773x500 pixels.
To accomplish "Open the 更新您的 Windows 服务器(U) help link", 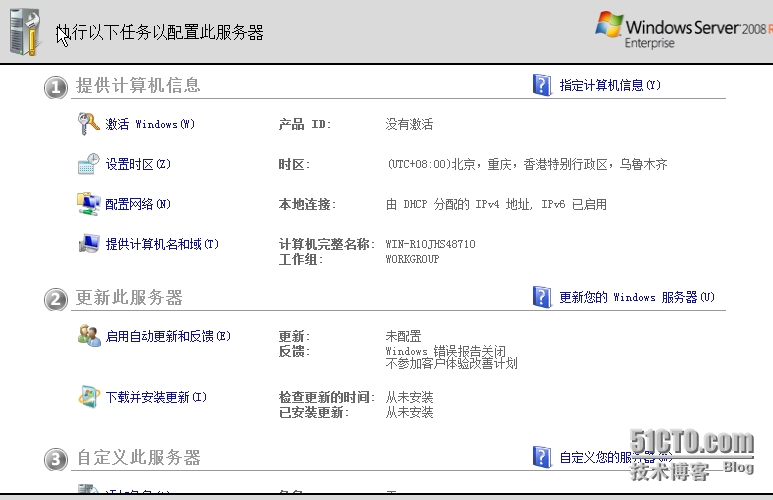I will click(x=637, y=297).
